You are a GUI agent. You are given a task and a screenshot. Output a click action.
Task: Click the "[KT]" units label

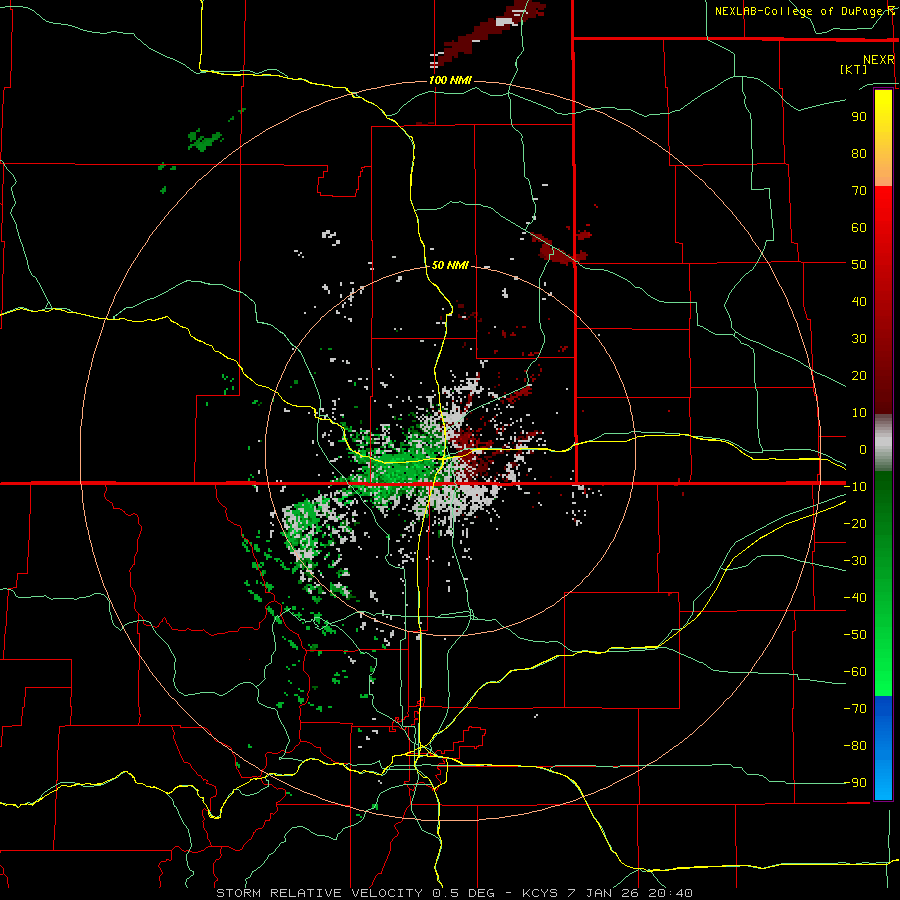(854, 69)
